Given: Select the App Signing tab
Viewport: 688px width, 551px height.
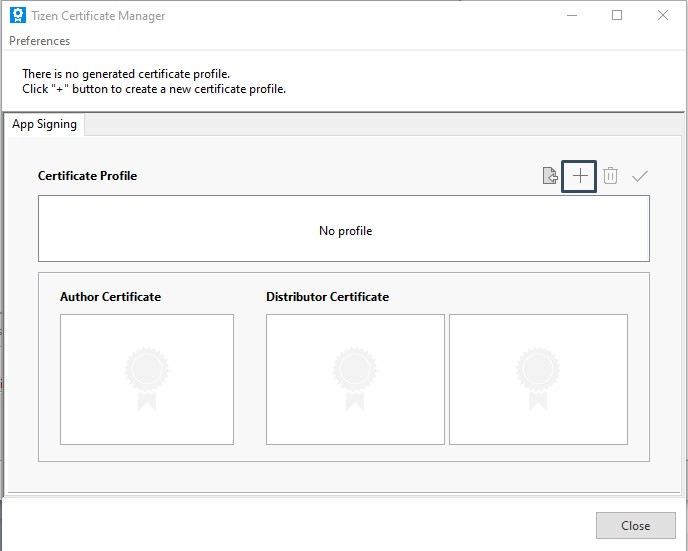Looking at the screenshot, I should point(44,125).
